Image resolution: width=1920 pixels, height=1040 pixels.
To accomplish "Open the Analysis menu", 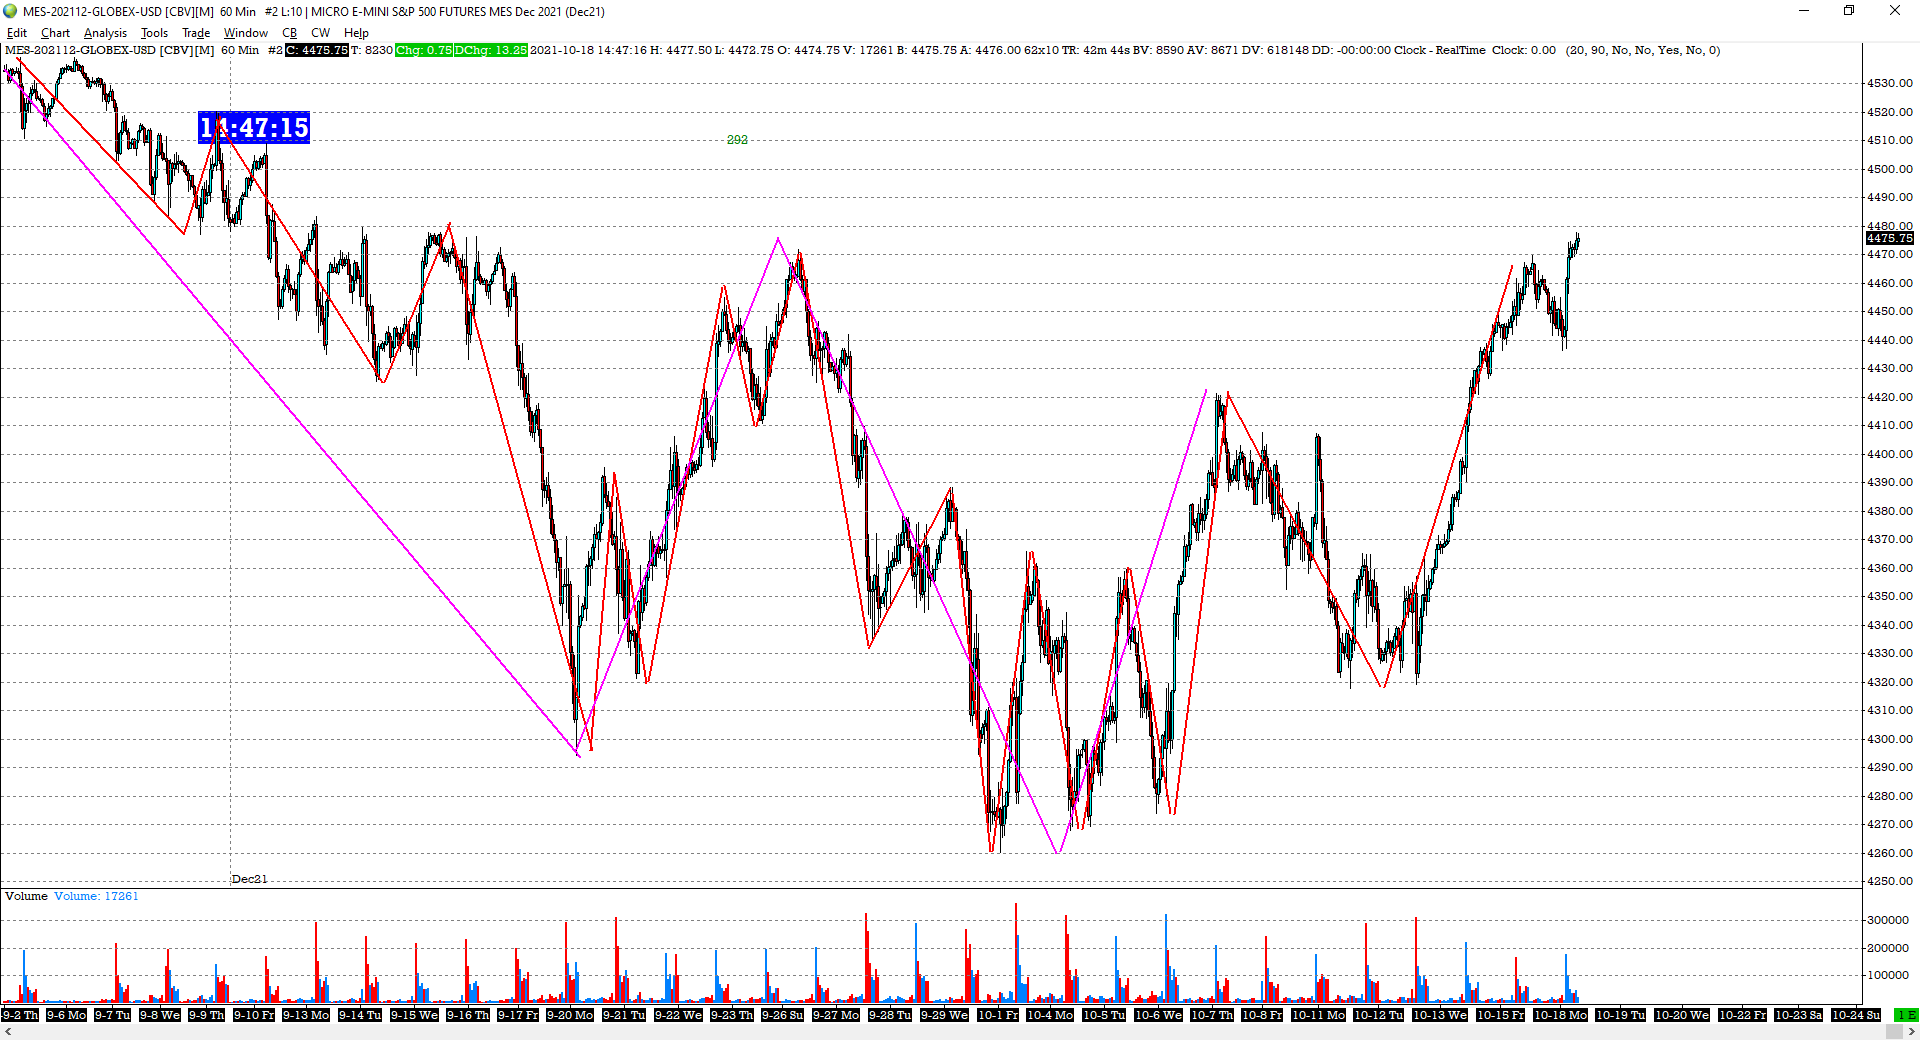I will click(105, 33).
